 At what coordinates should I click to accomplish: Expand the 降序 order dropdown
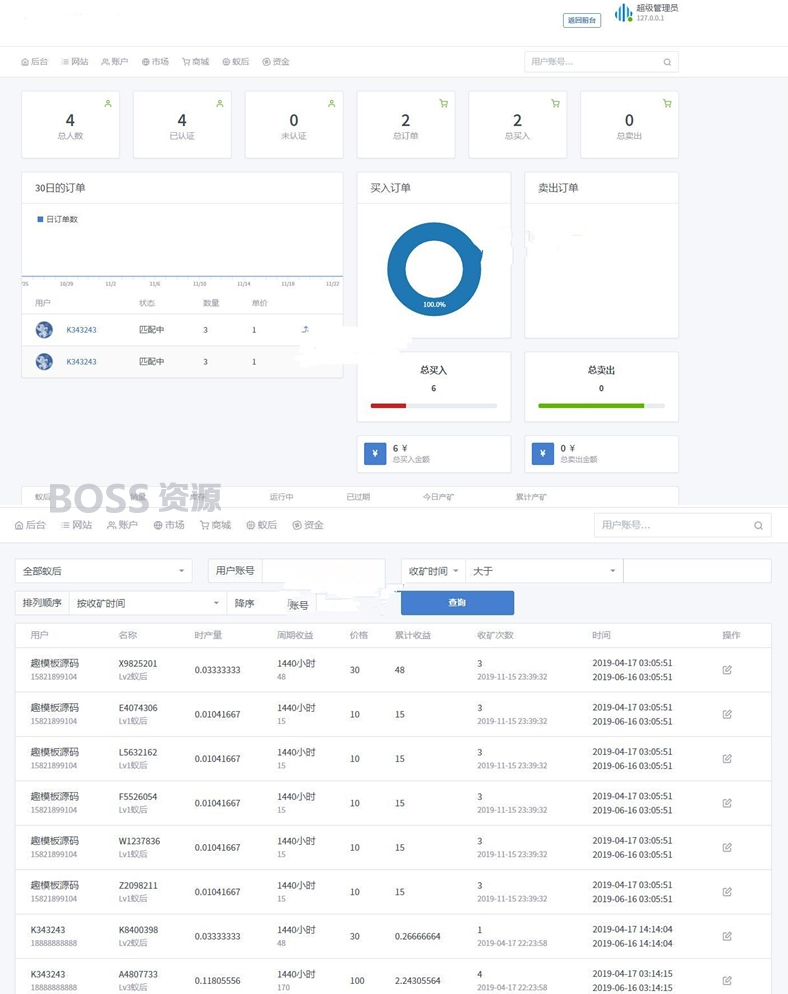tap(257, 603)
